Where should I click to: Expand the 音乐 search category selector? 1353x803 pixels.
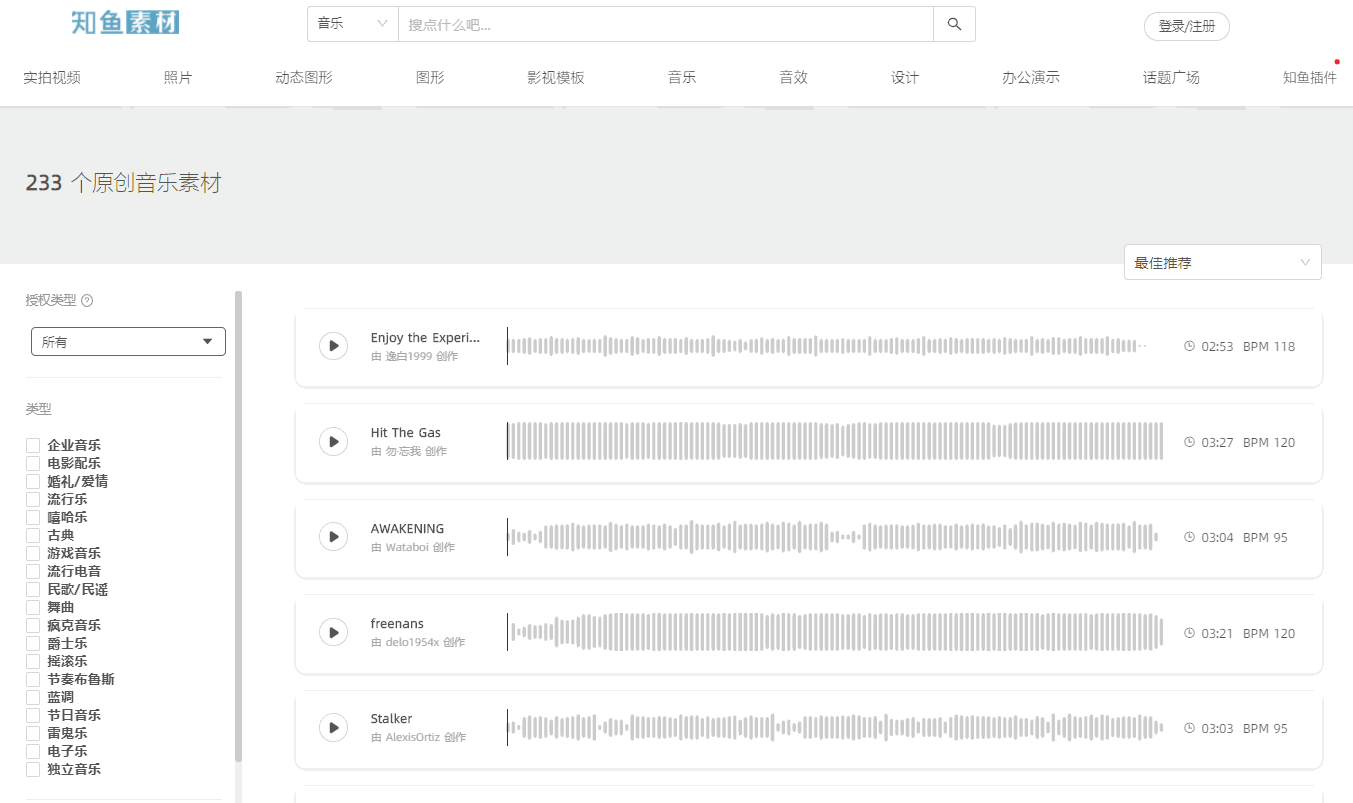pos(351,23)
